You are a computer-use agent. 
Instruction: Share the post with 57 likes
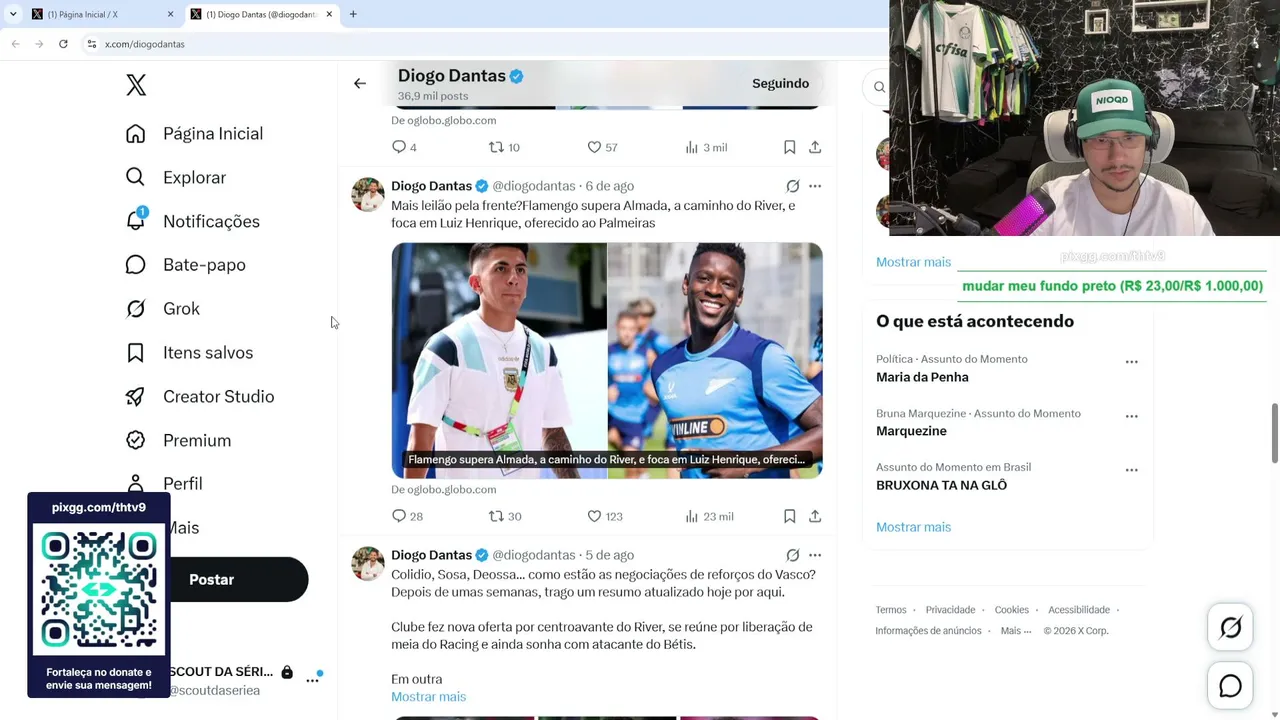click(815, 147)
